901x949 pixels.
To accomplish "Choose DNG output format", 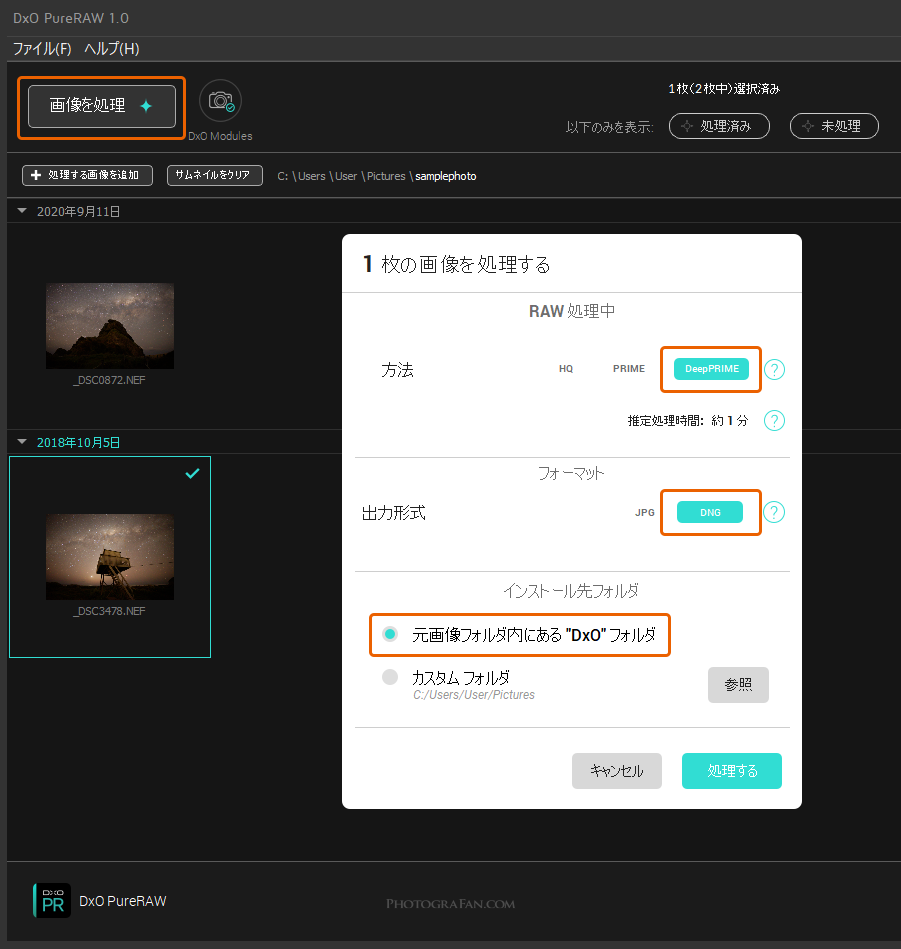I will (x=710, y=512).
